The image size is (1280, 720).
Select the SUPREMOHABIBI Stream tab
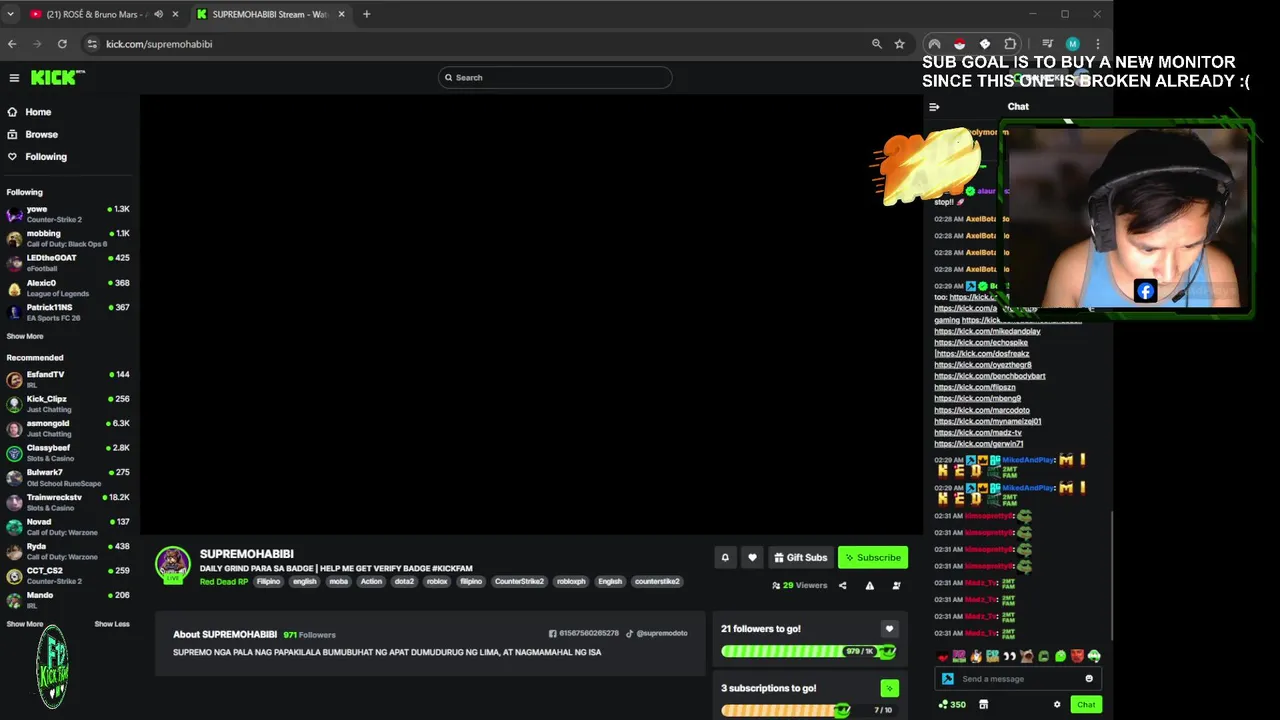(270, 14)
